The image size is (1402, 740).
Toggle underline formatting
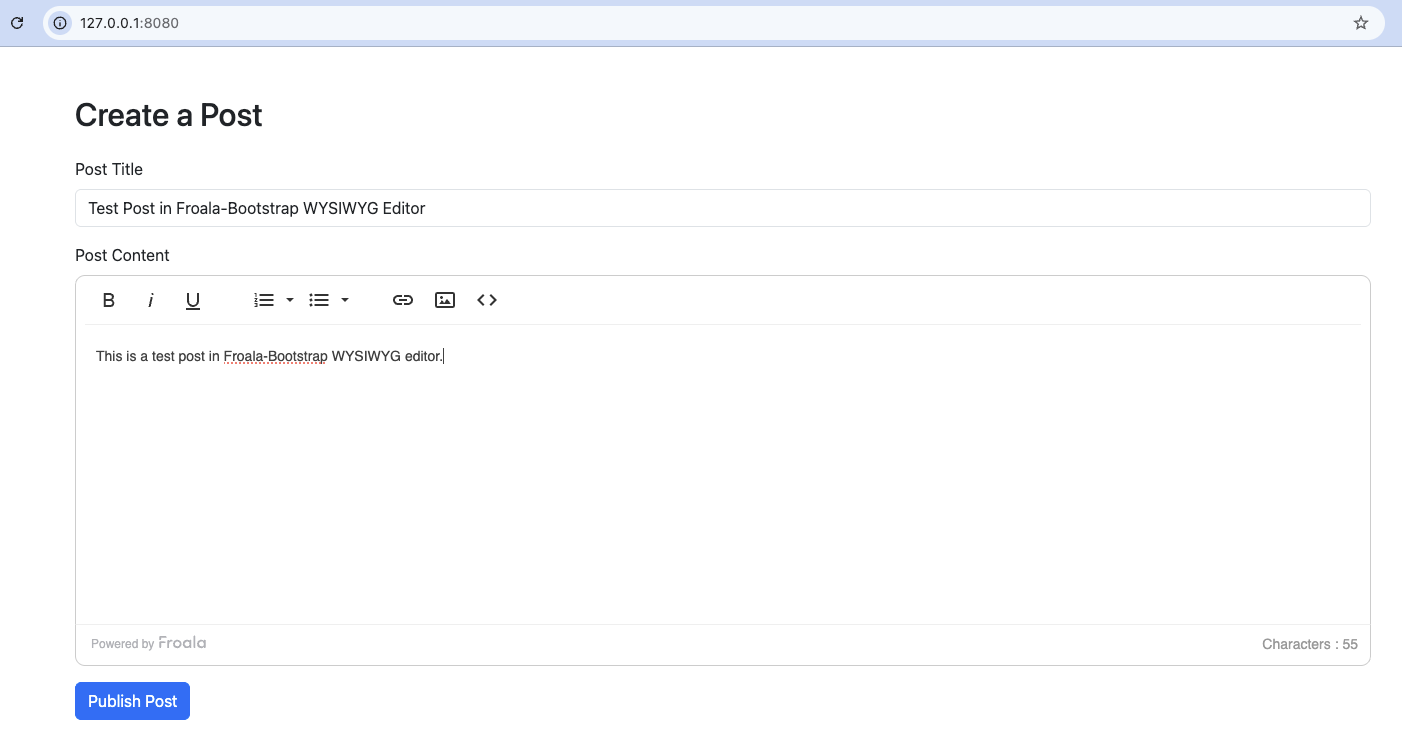pyautogui.click(x=192, y=299)
